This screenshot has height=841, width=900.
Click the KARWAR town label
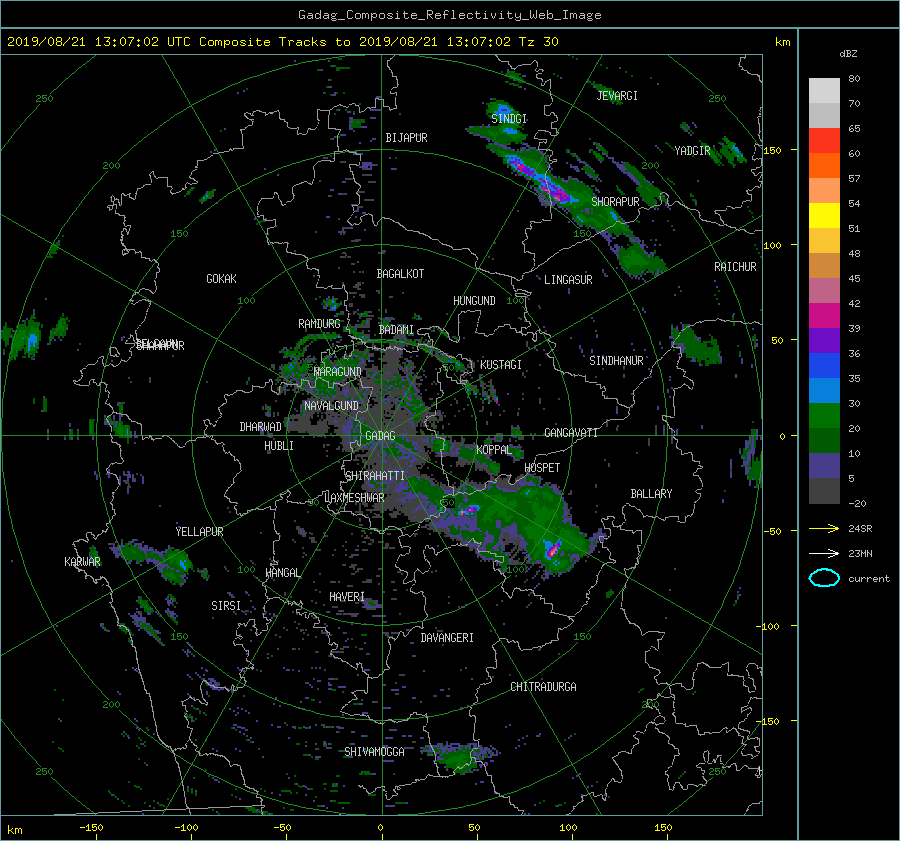[x=82, y=562]
